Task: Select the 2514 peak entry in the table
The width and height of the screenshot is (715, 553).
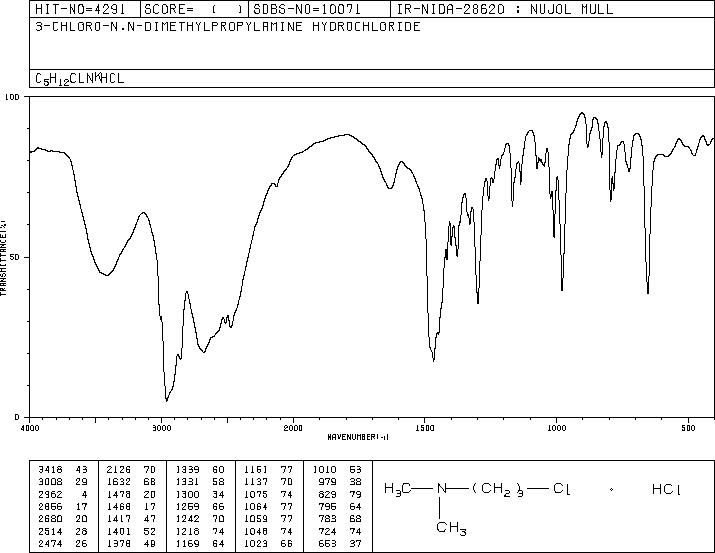Action: (63, 532)
